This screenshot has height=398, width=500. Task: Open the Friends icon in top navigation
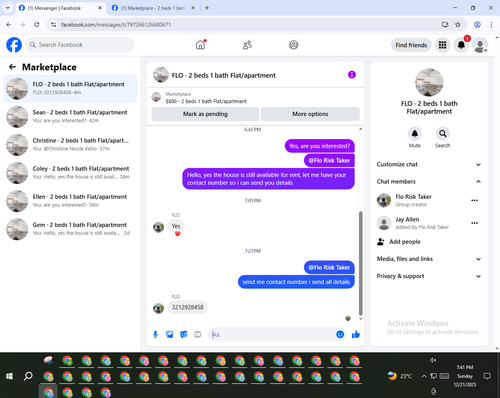click(247, 45)
